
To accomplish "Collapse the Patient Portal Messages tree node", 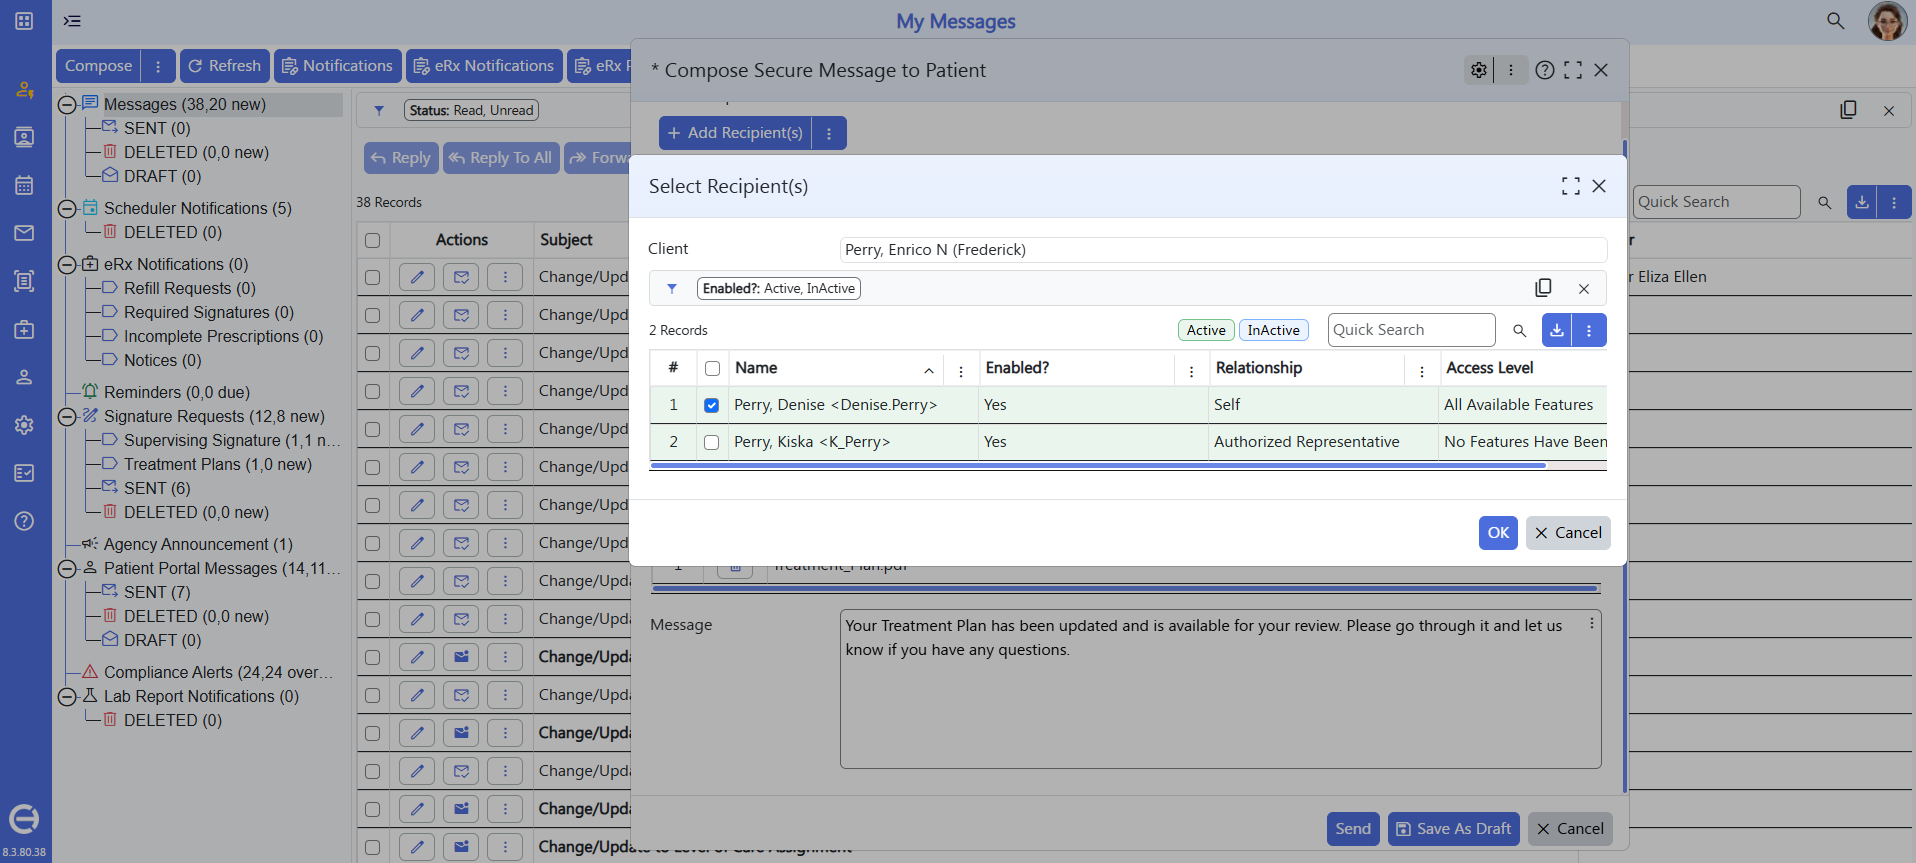I will [x=67, y=568].
